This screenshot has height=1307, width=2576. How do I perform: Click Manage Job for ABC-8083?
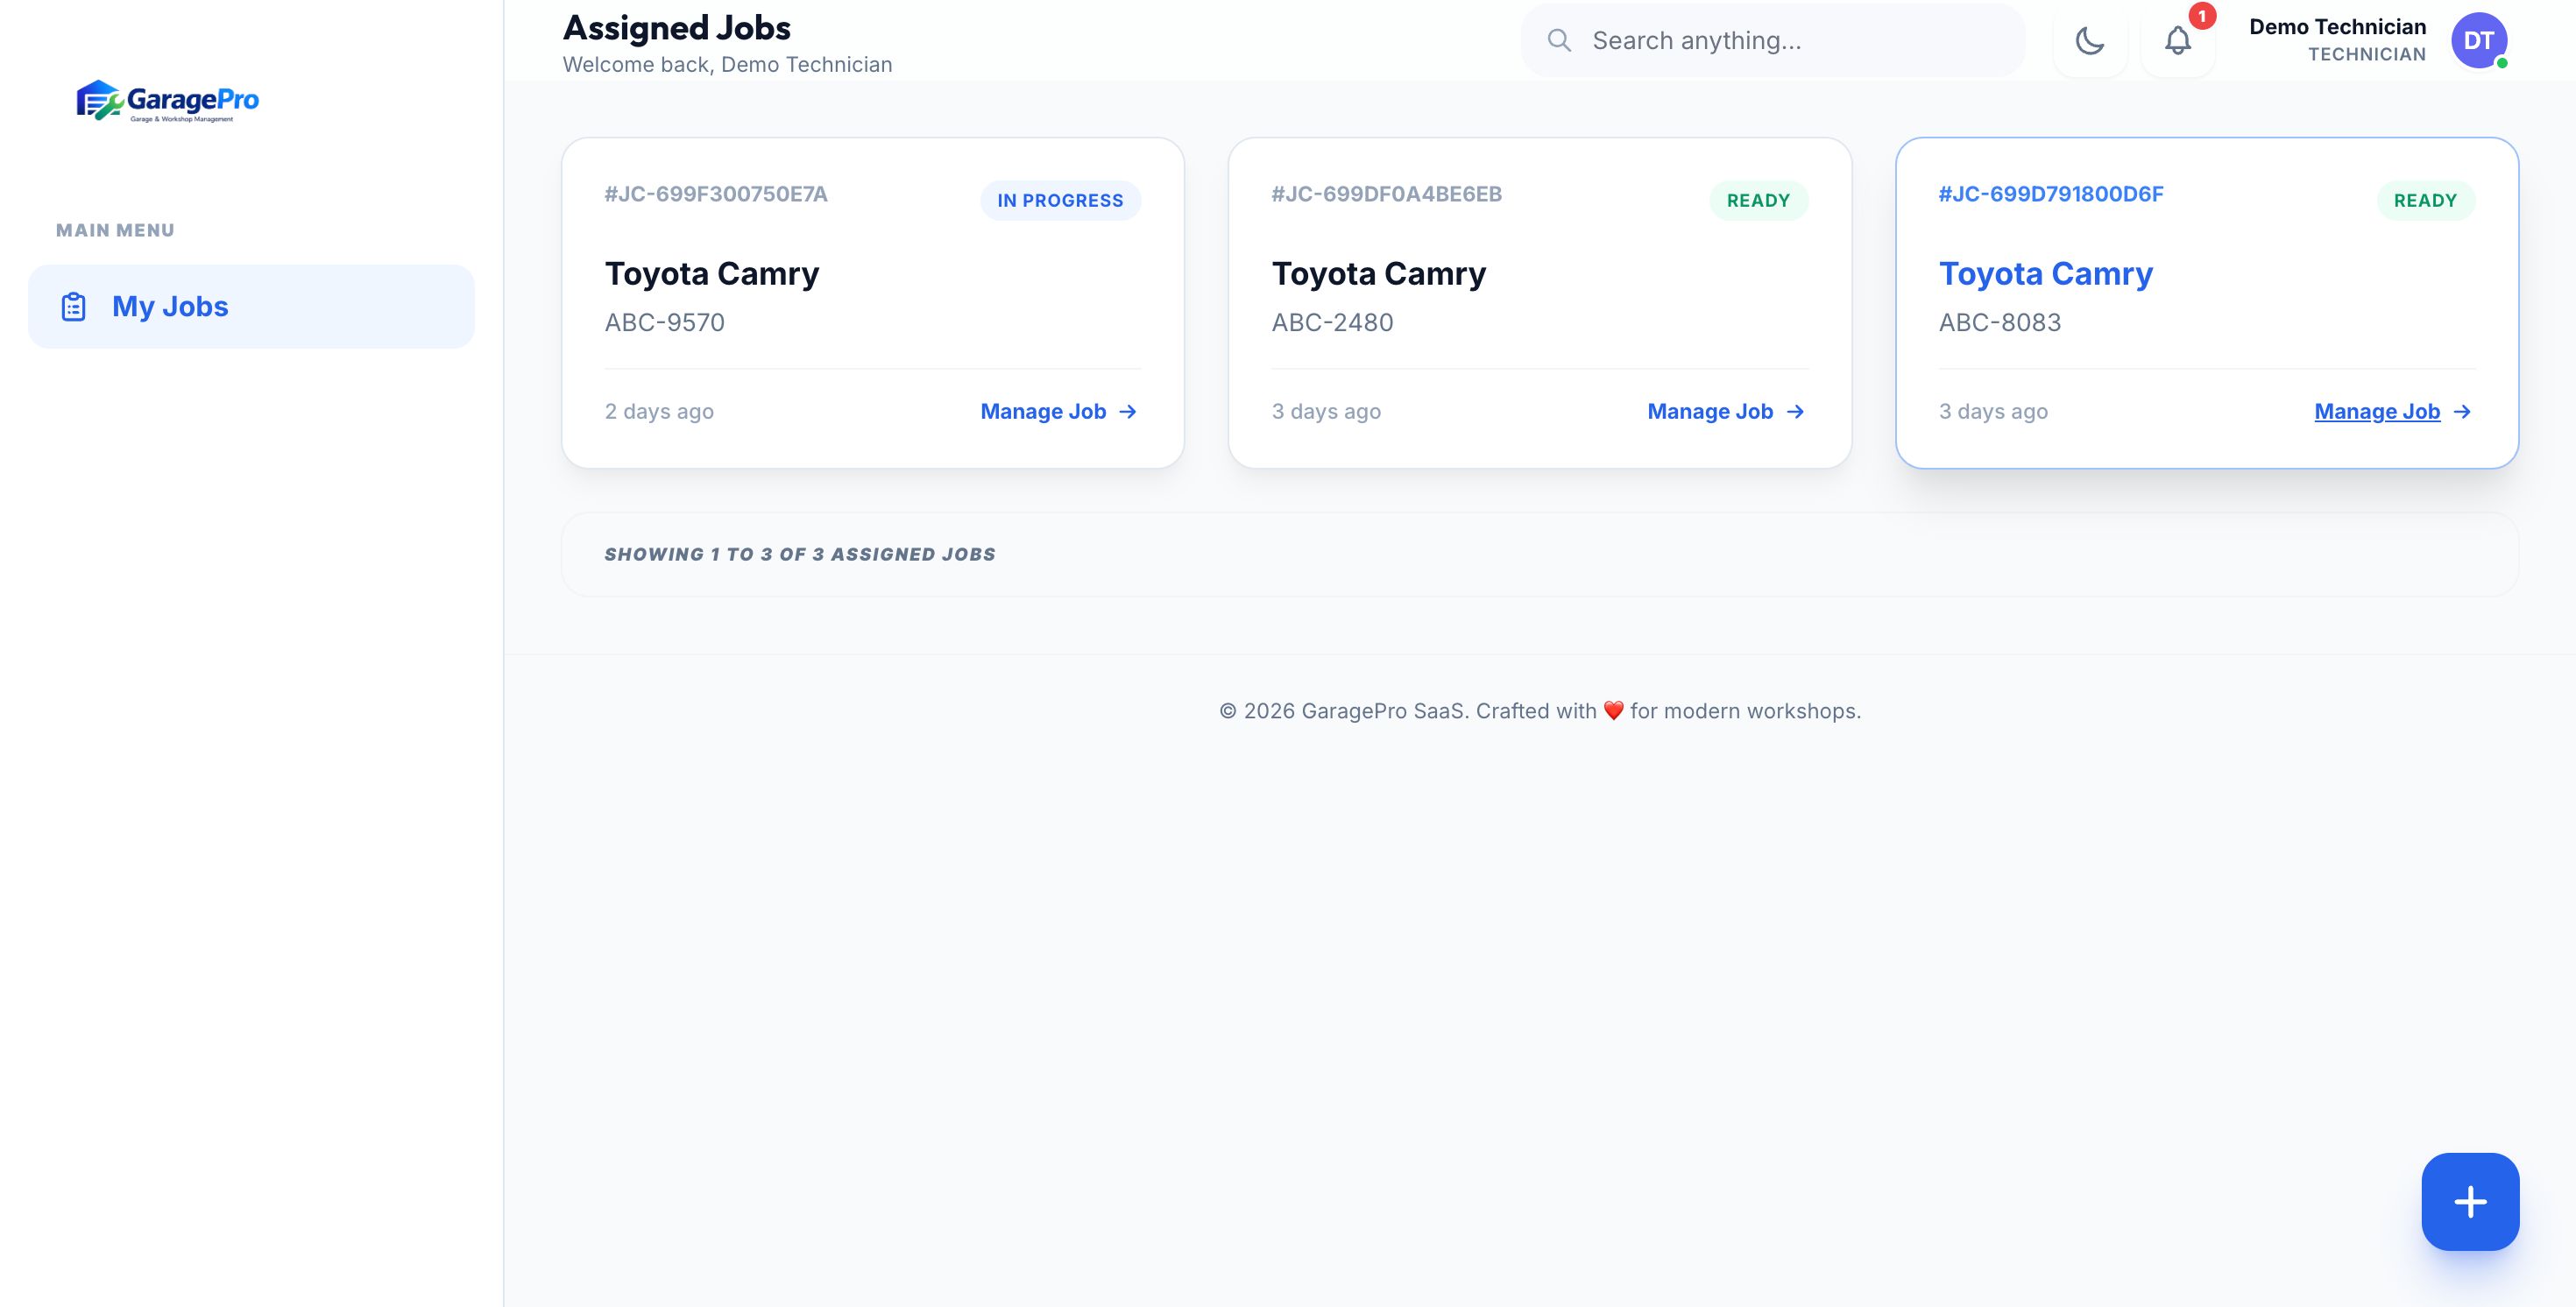[2376, 412]
